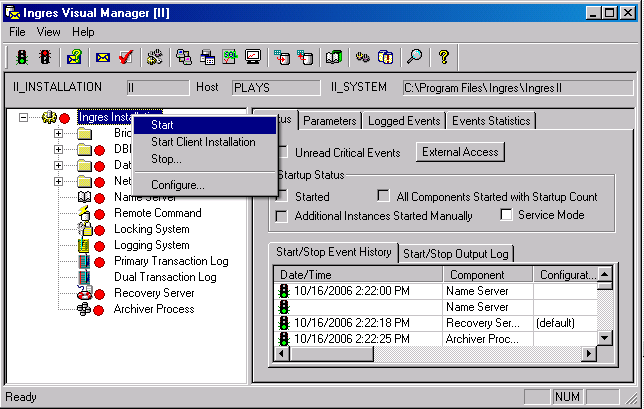Click event list scroll up arrow
This screenshot has width=644, height=409.
click(605, 274)
